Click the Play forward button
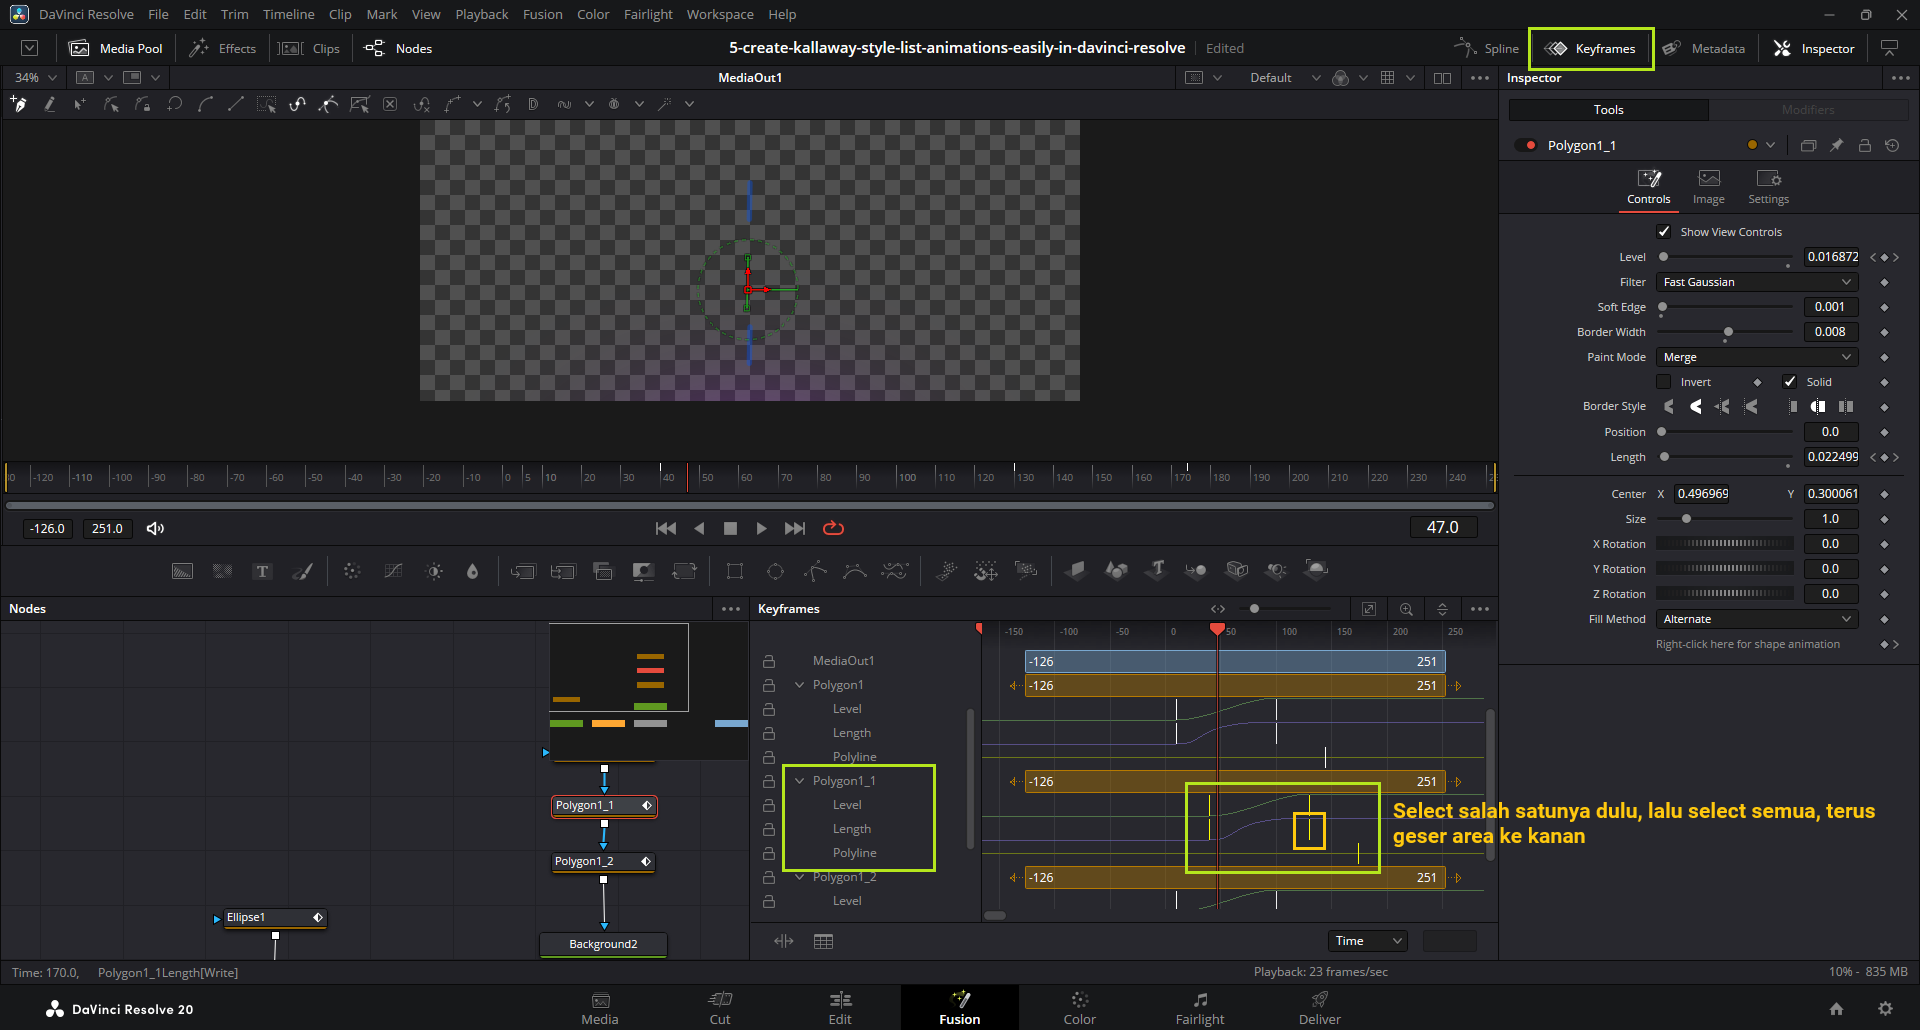 click(761, 528)
